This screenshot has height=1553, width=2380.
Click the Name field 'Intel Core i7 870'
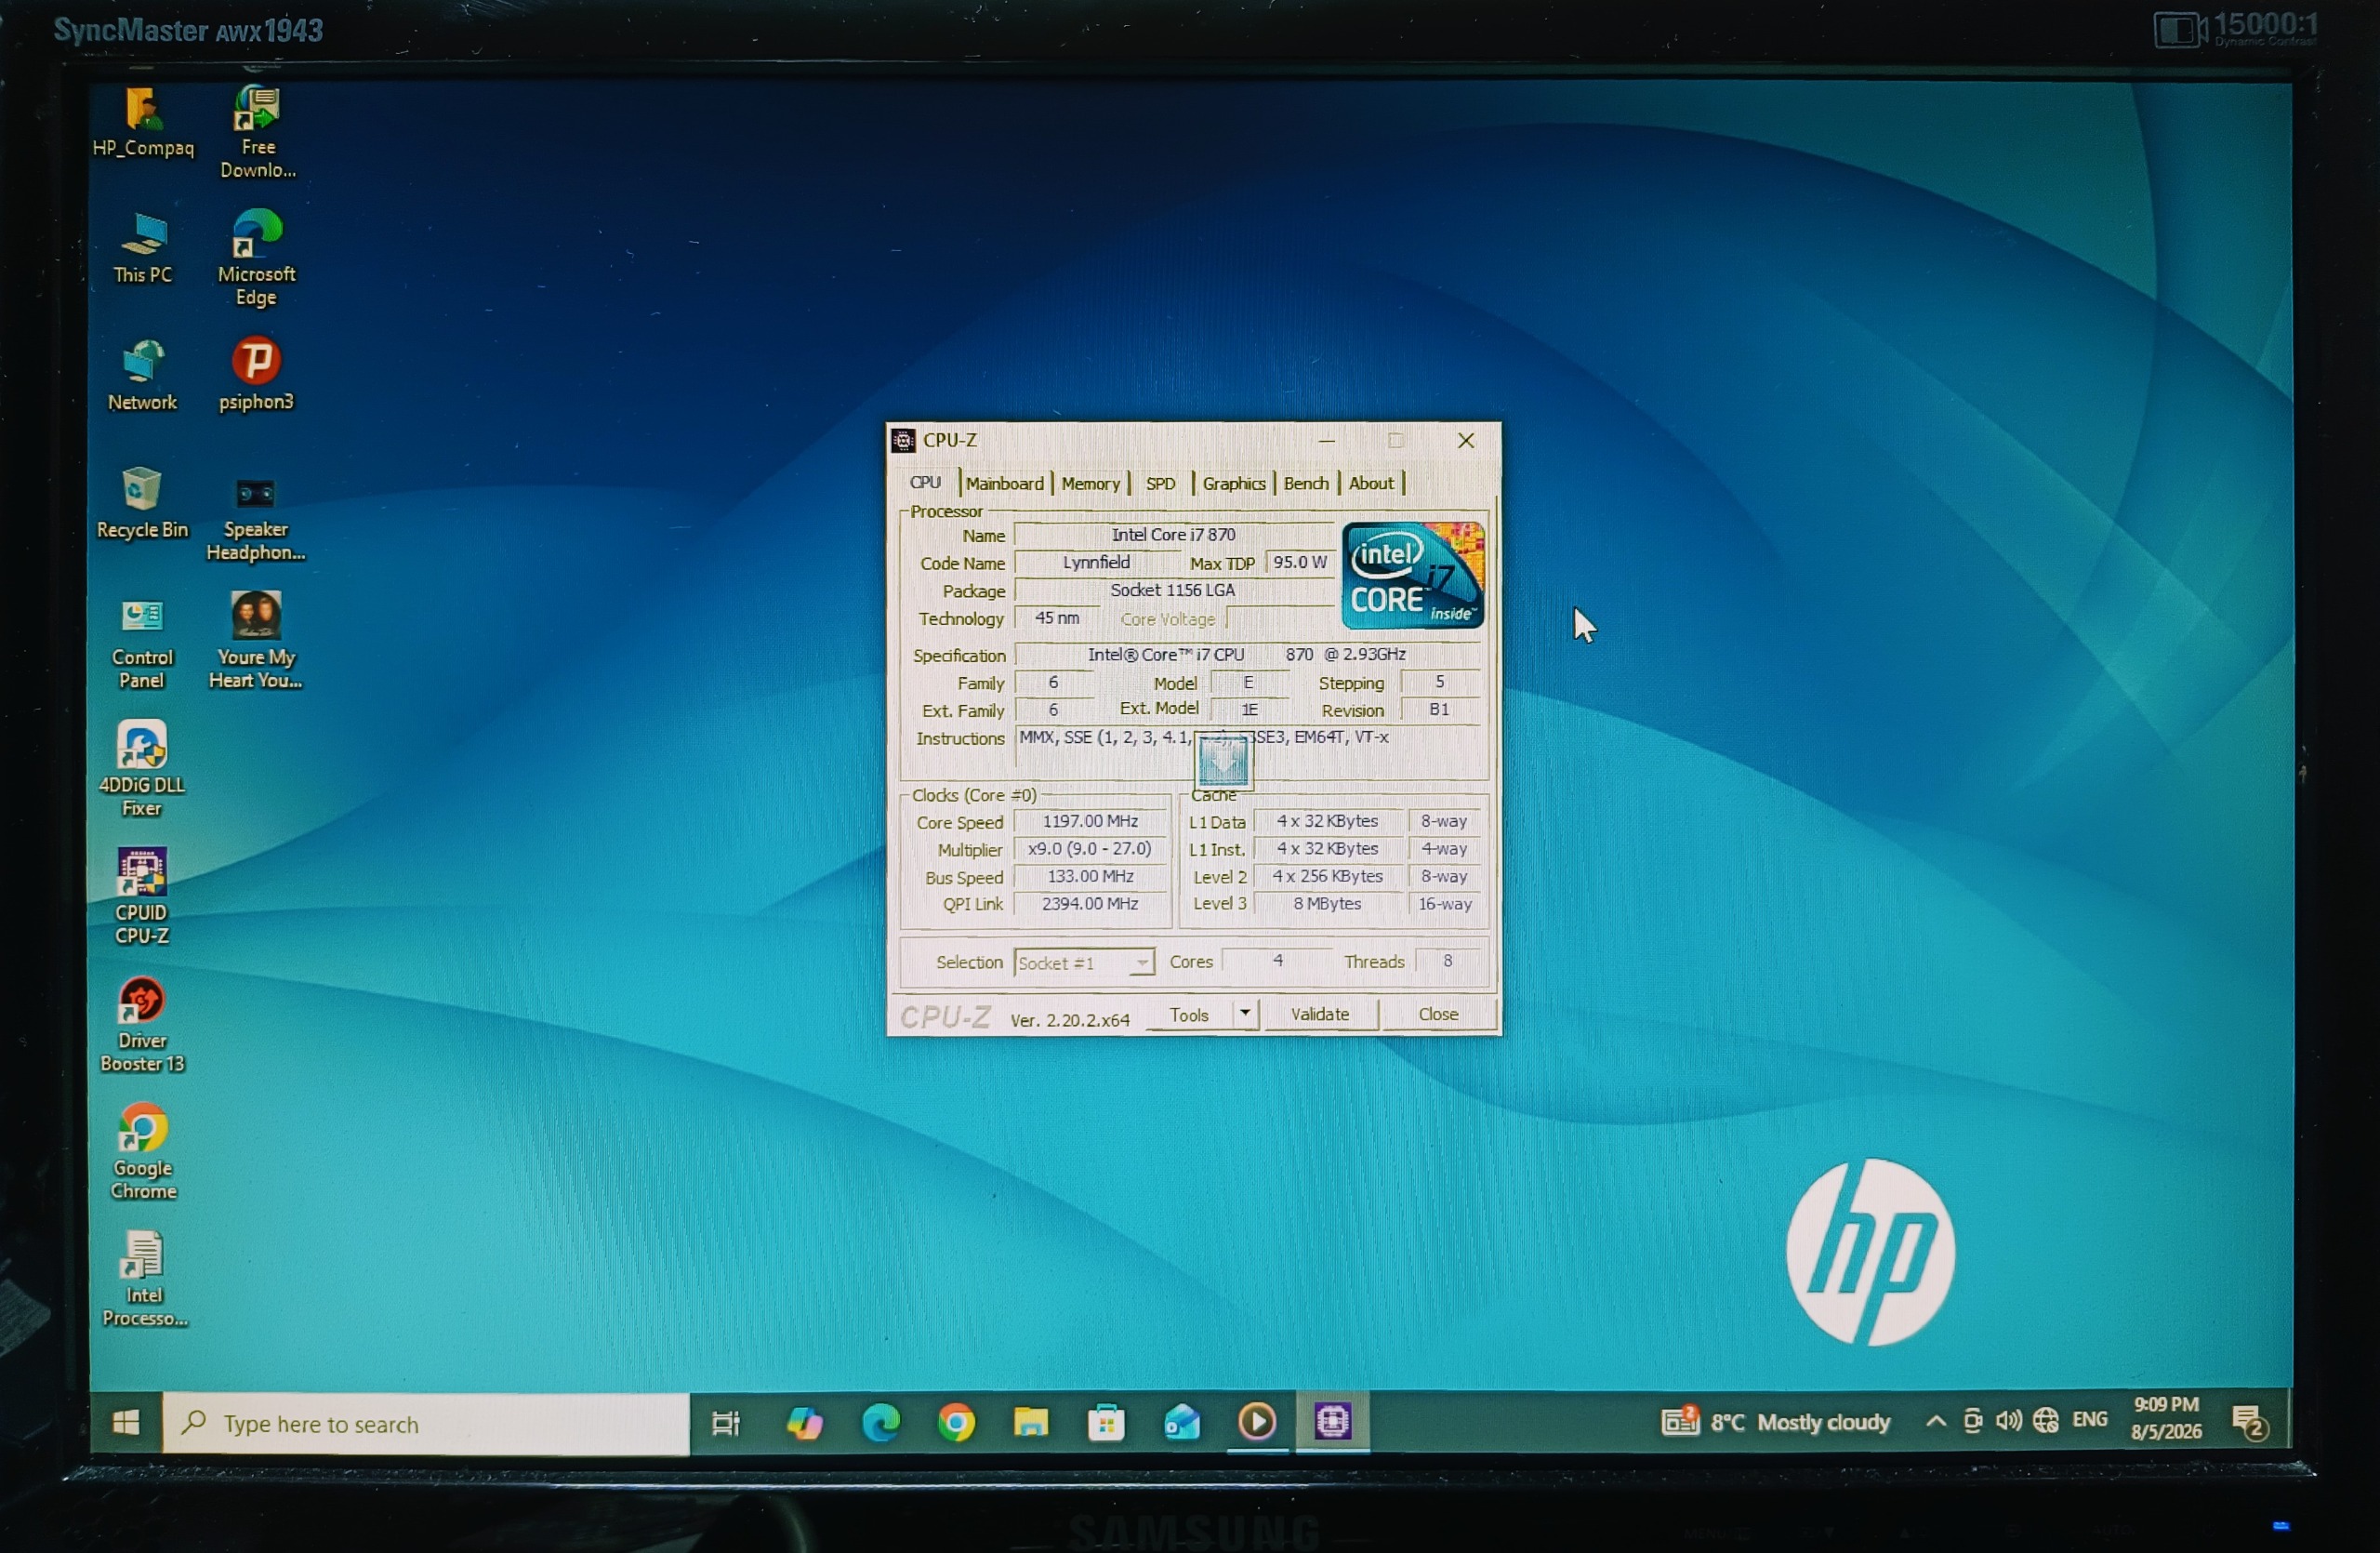(1173, 535)
